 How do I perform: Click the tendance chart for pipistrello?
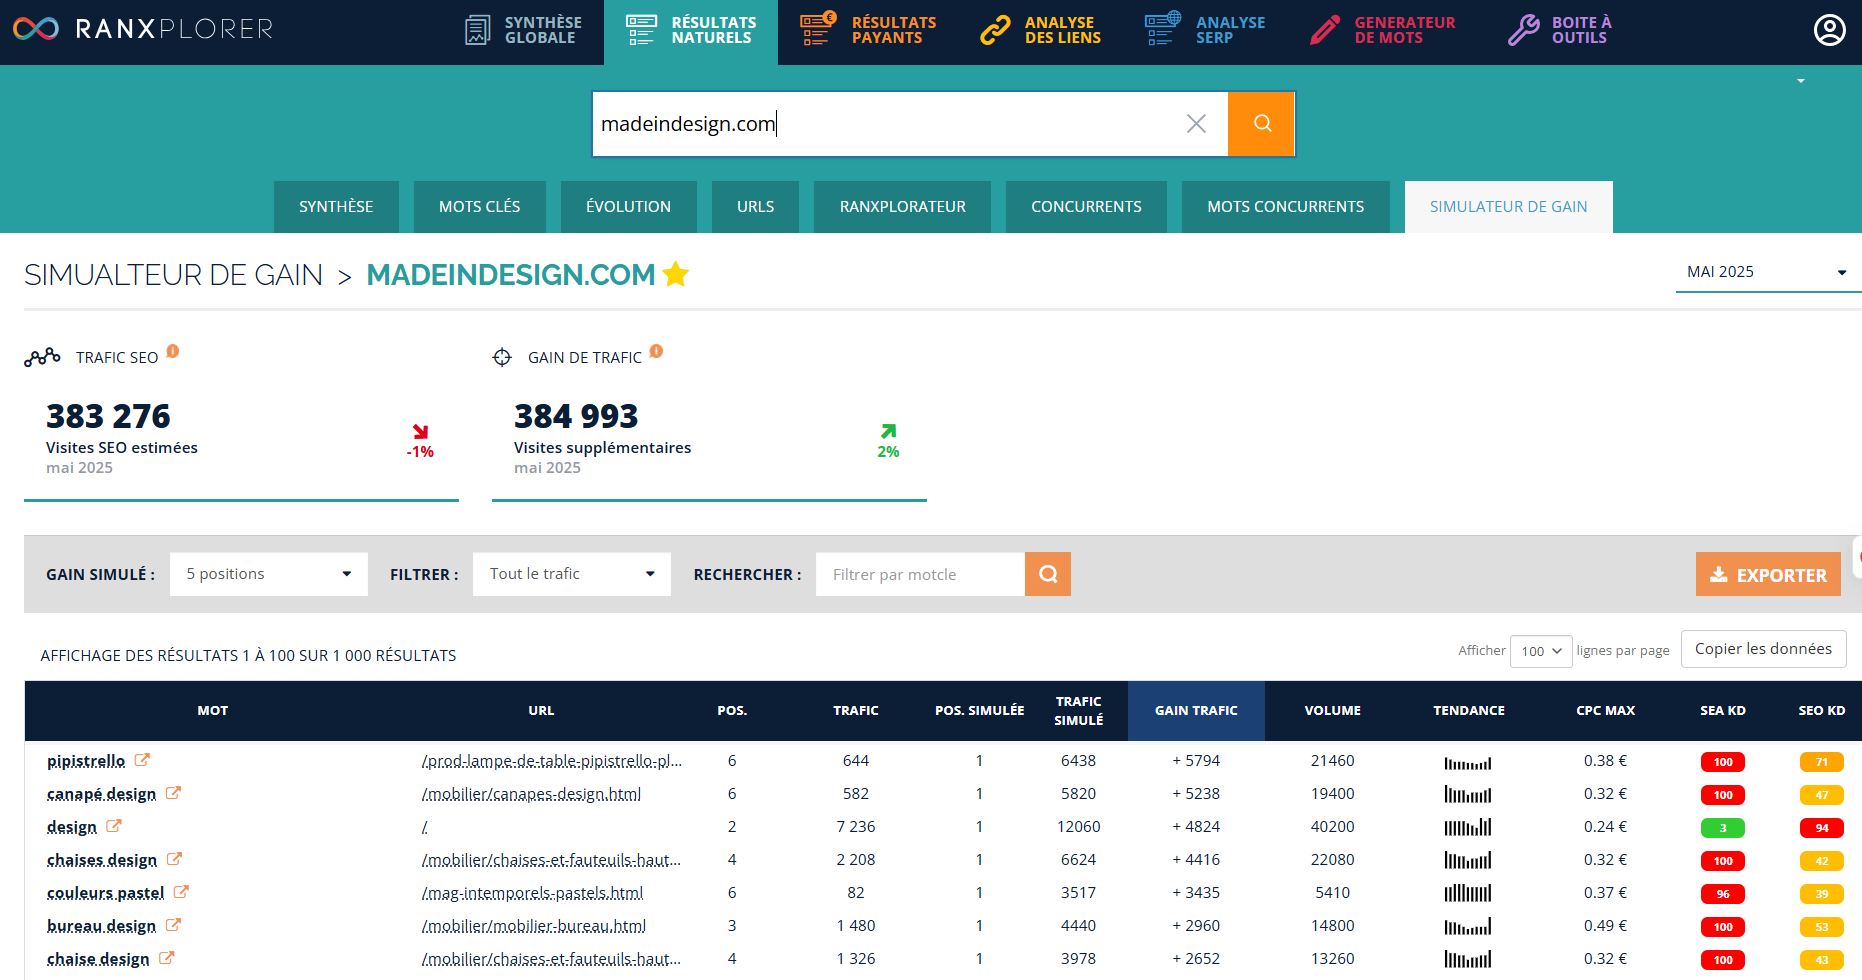click(1468, 762)
